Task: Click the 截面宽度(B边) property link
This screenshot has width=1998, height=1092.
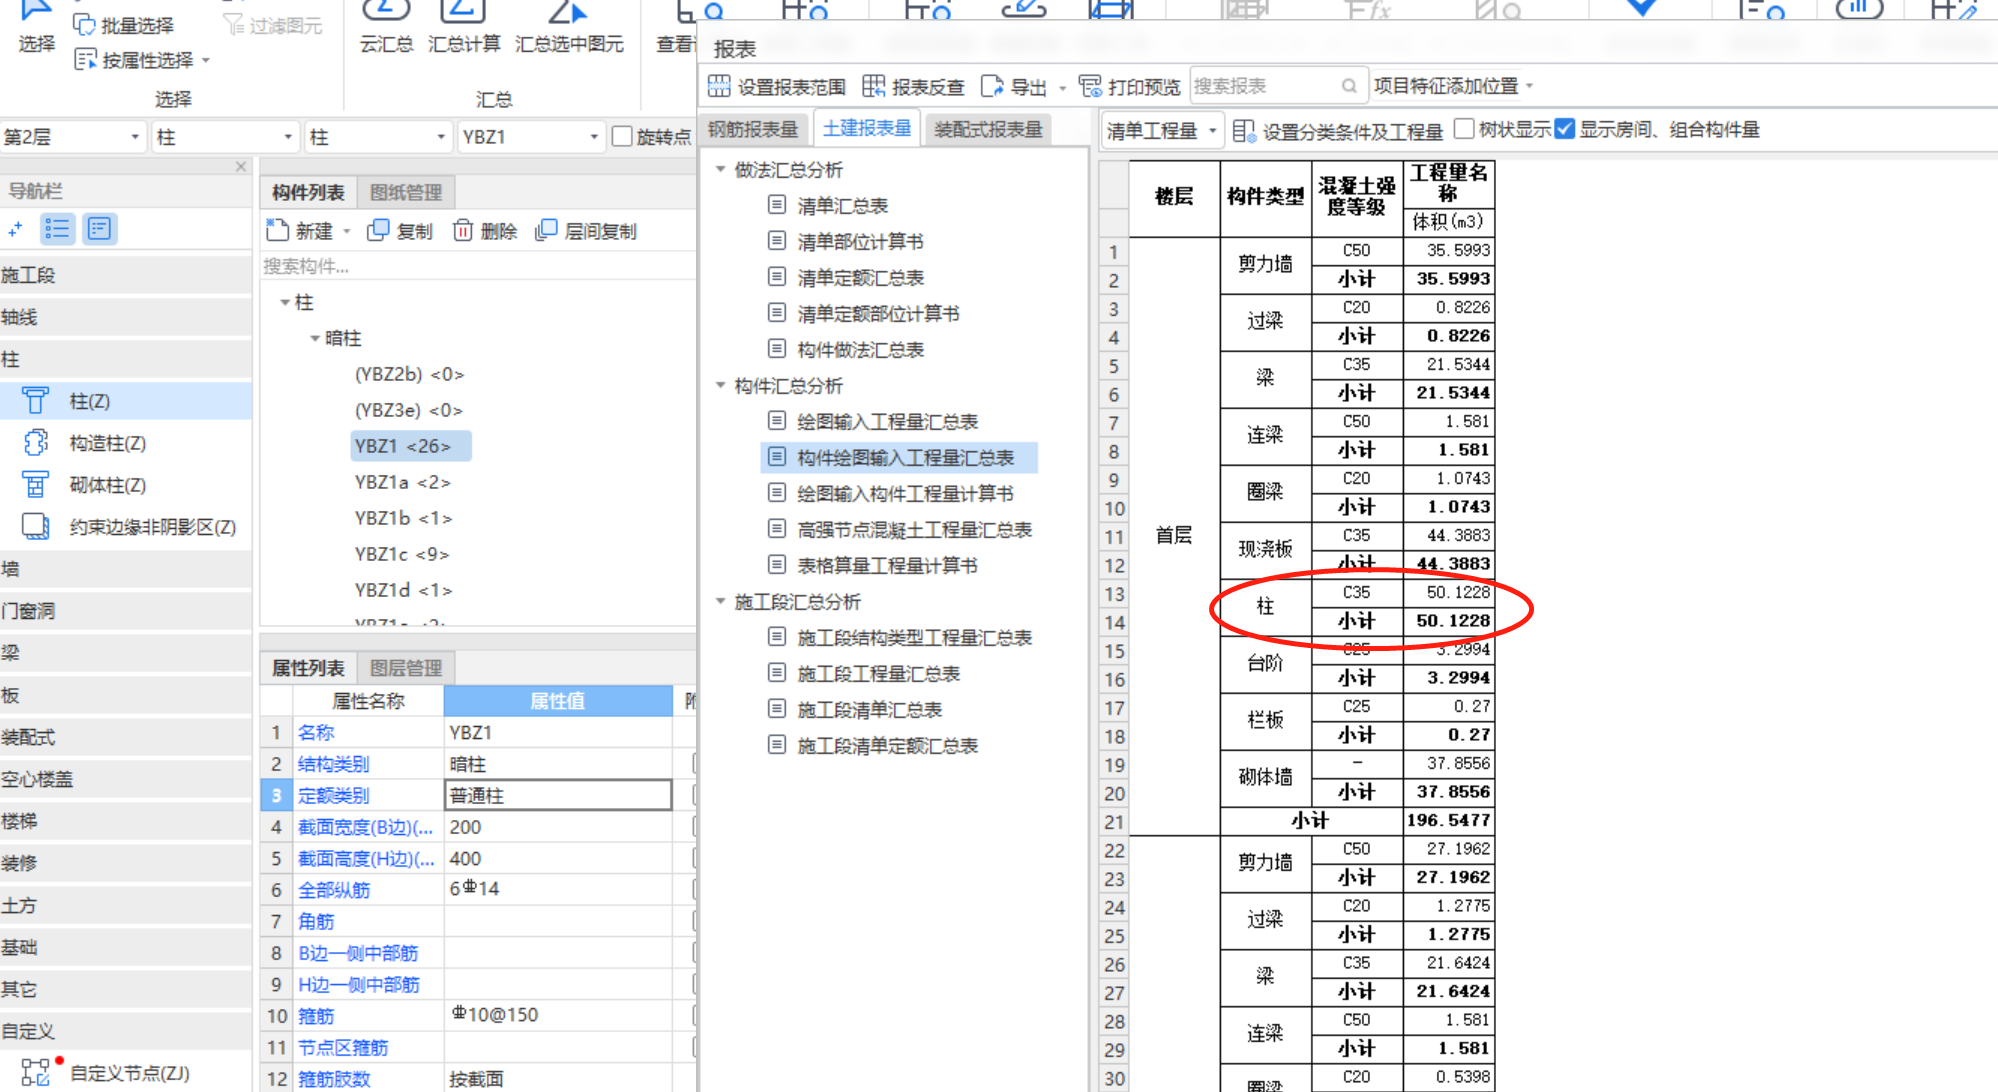Action: coord(366,827)
